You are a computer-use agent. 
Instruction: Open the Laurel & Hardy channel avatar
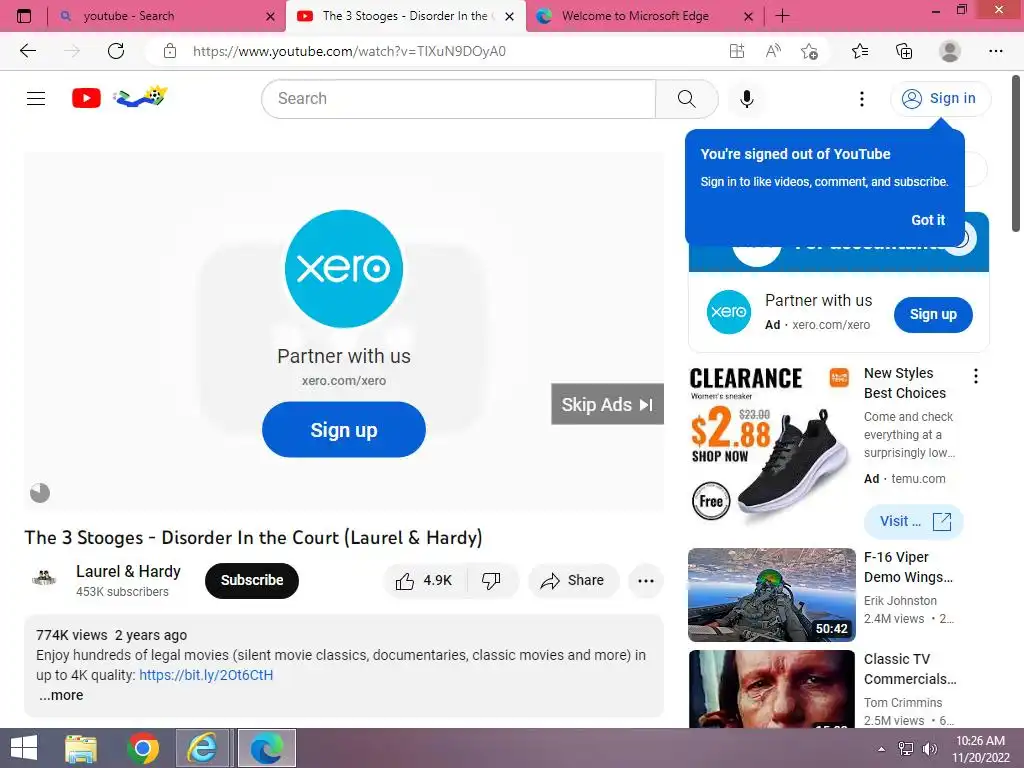tap(44, 578)
